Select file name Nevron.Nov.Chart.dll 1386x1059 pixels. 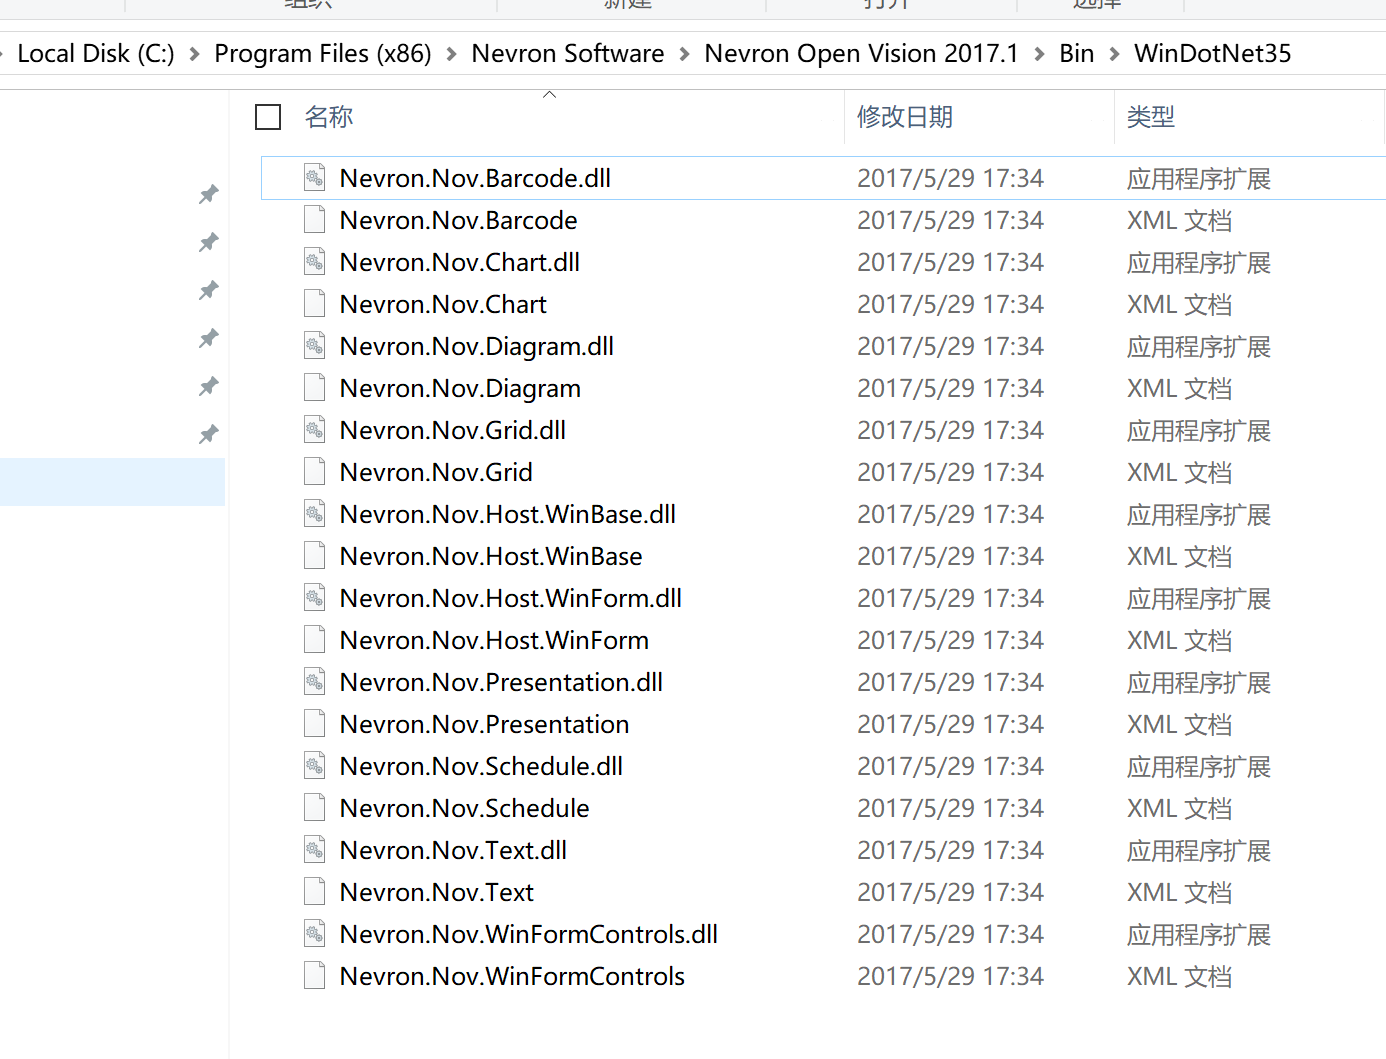click(x=460, y=262)
